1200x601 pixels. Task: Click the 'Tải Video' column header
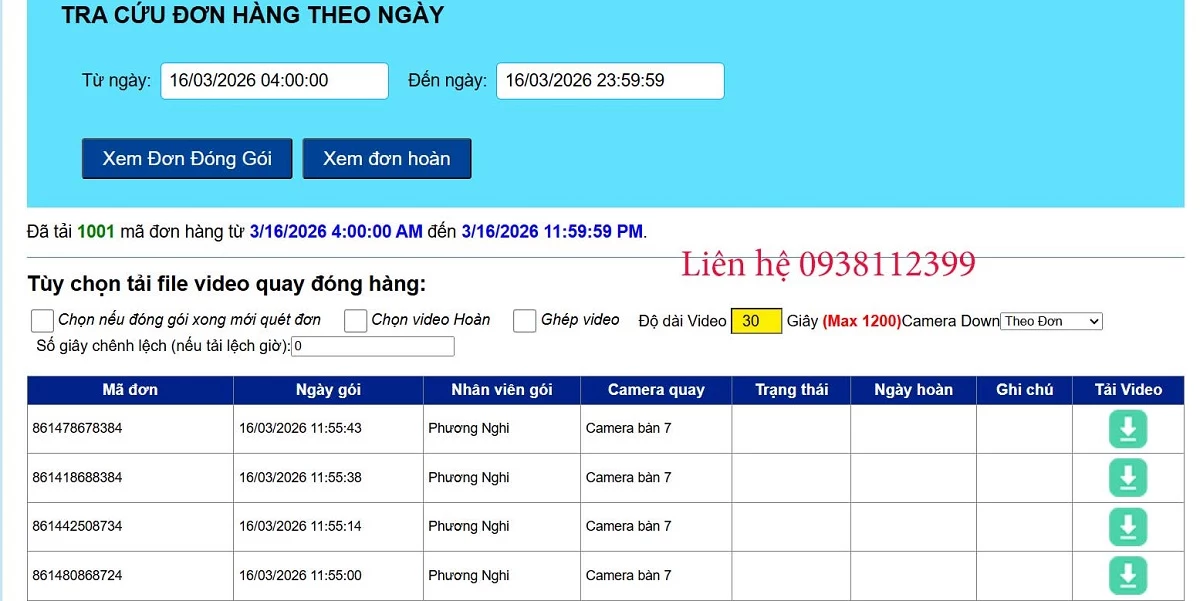(1128, 390)
